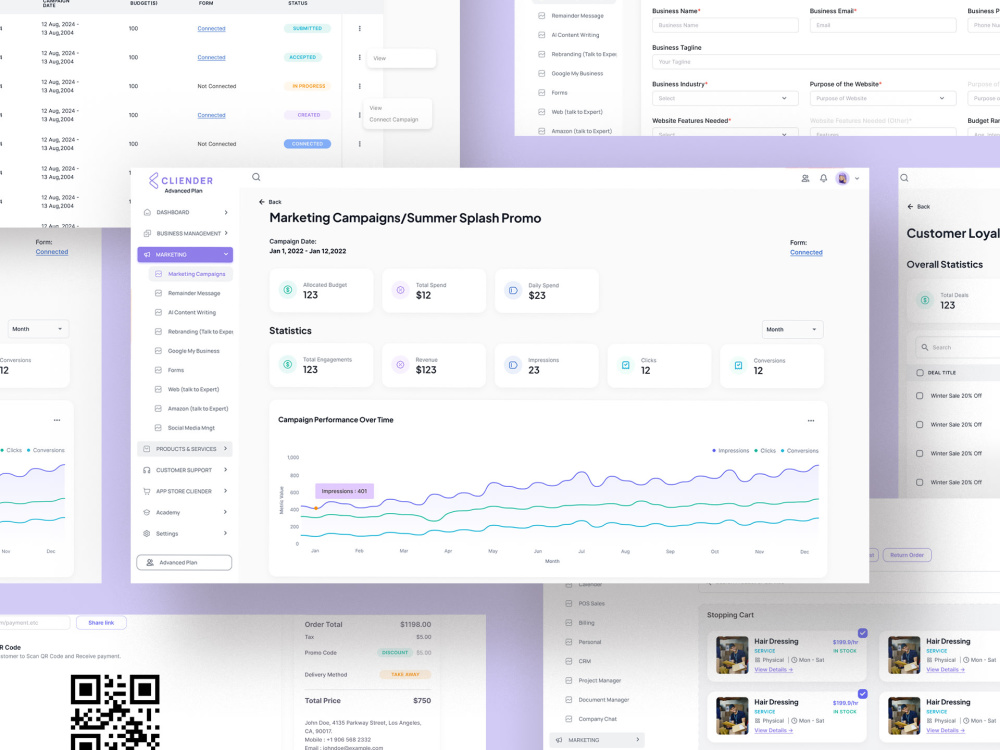This screenshot has width=1000, height=750.
Task: Click the Connected form link in main window
Action: [806, 253]
